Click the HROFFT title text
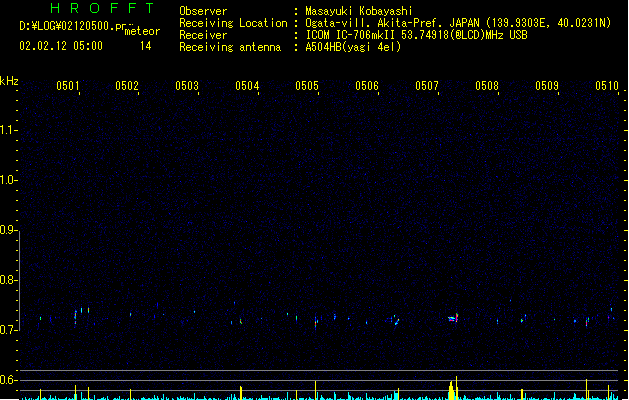The height and width of the screenshot is (400, 629). click(103, 8)
